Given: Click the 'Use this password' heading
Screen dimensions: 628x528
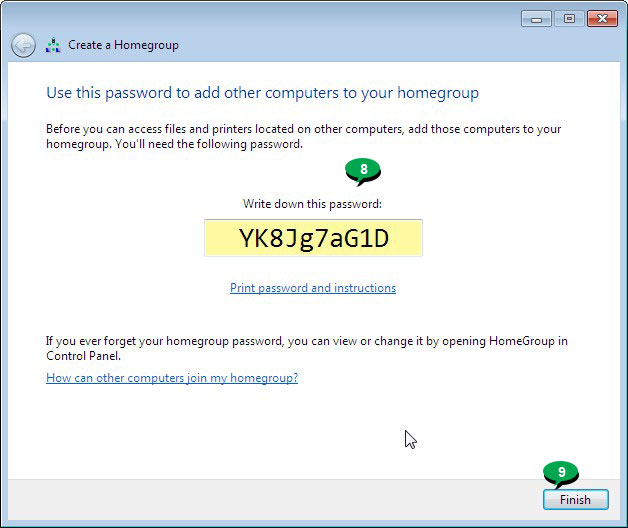Looking at the screenshot, I should pyautogui.click(x=262, y=93).
